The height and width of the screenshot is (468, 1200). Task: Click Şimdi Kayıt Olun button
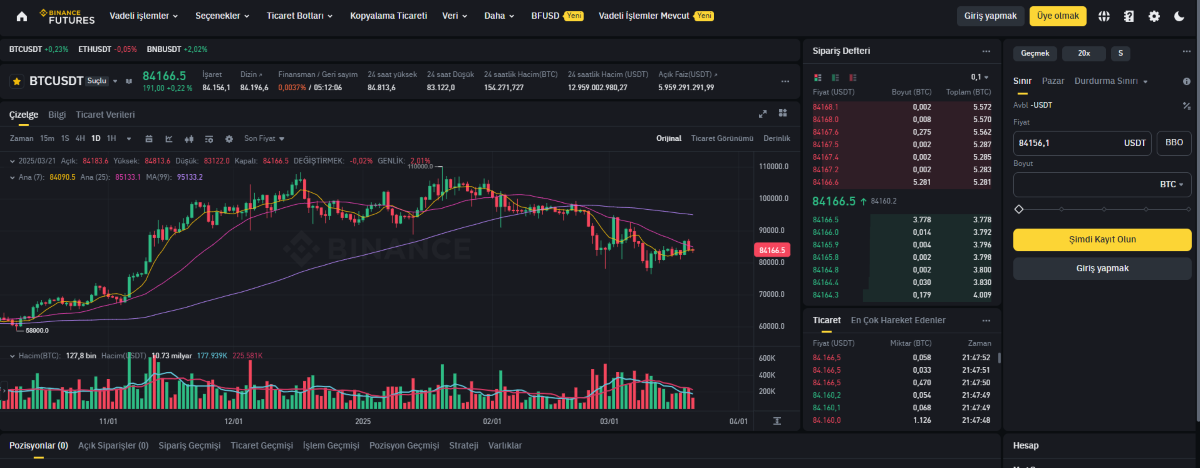(x=1102, y=240)
